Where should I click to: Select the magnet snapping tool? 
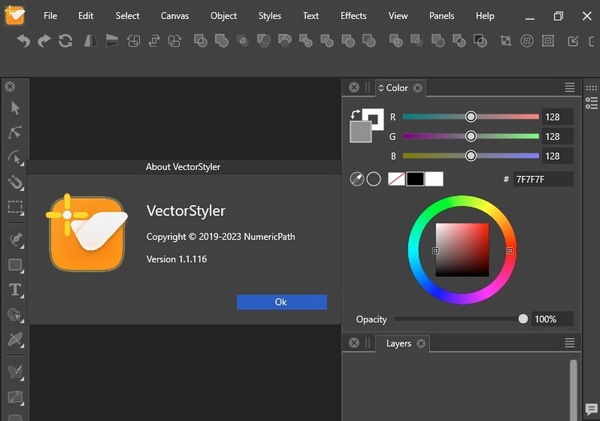16,183
